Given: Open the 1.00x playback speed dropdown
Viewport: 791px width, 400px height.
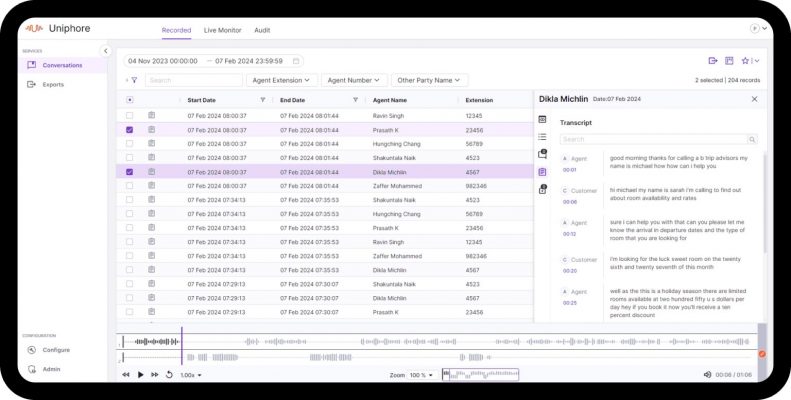Looking at the screenshot, I should coord(190,375).
